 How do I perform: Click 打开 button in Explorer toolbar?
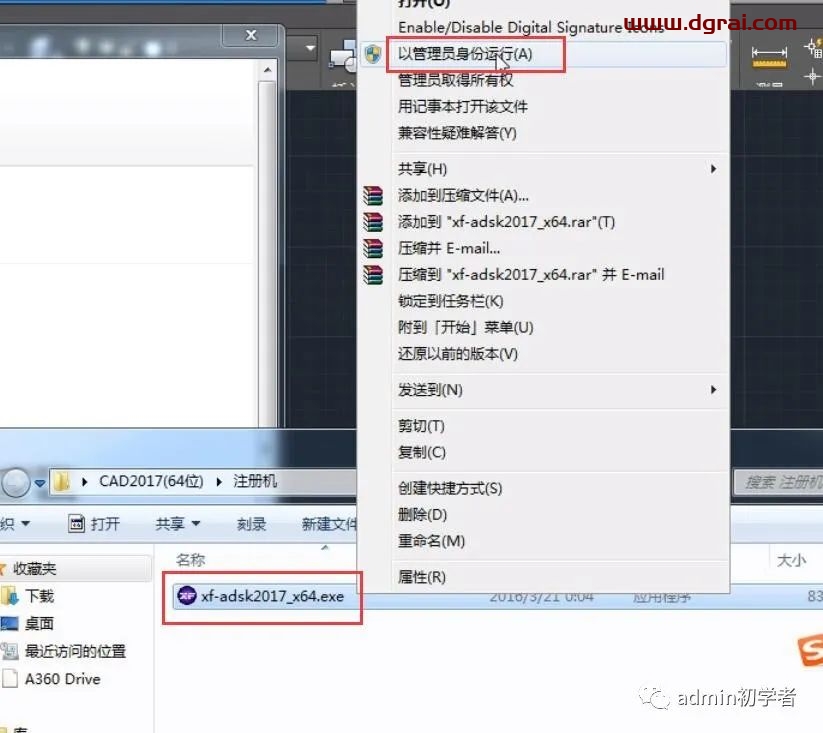tap(94, 524)
